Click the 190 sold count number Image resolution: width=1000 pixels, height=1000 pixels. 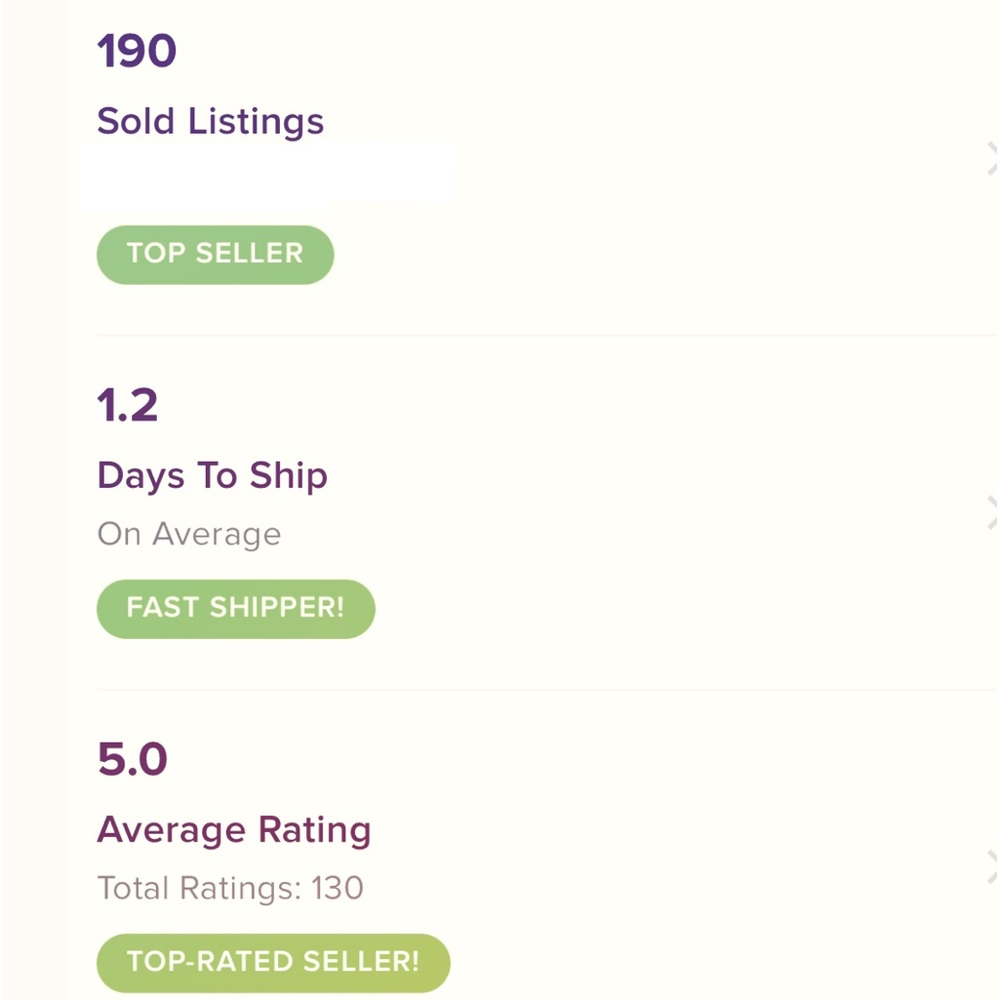(x=137, y=52)
